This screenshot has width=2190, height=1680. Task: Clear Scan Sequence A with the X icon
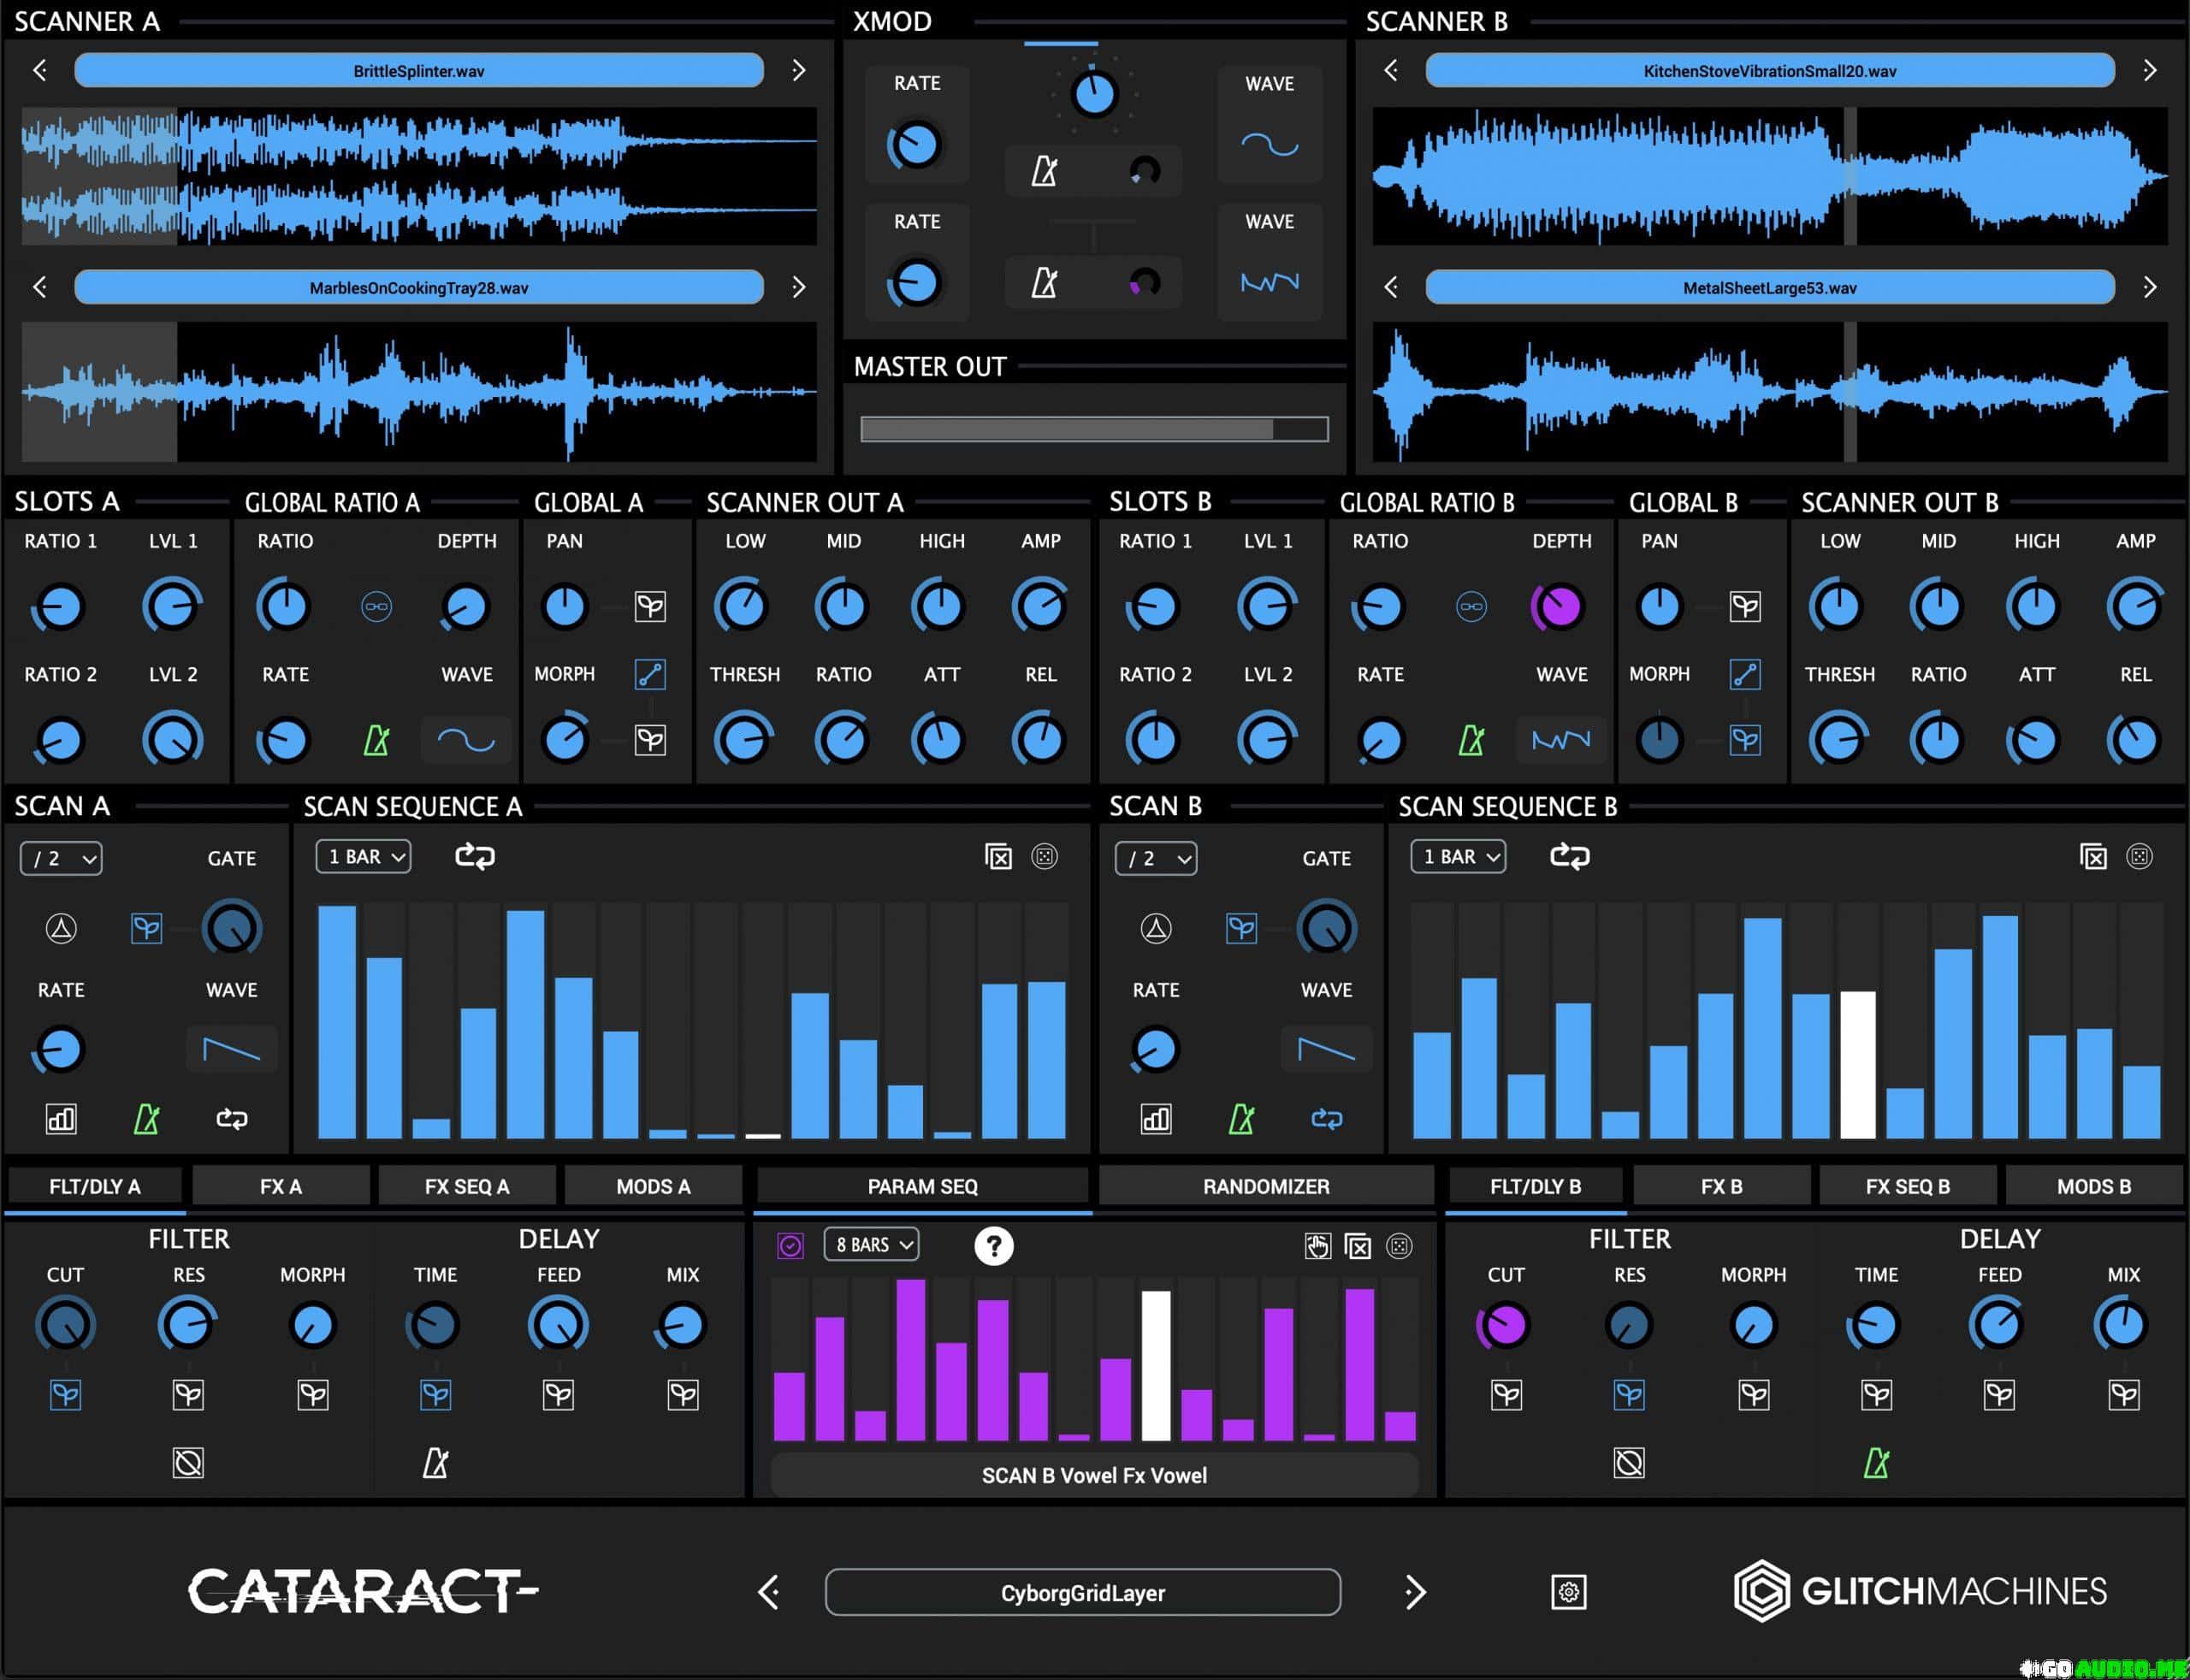click(998, 857)
